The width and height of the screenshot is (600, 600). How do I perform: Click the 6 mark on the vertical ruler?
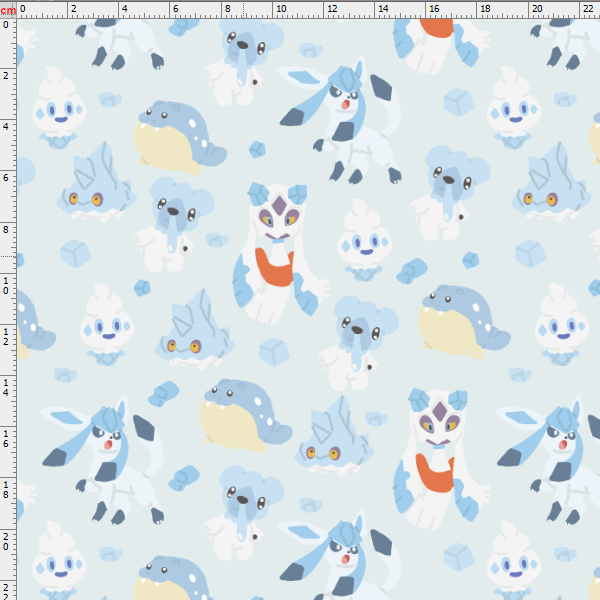7,177
